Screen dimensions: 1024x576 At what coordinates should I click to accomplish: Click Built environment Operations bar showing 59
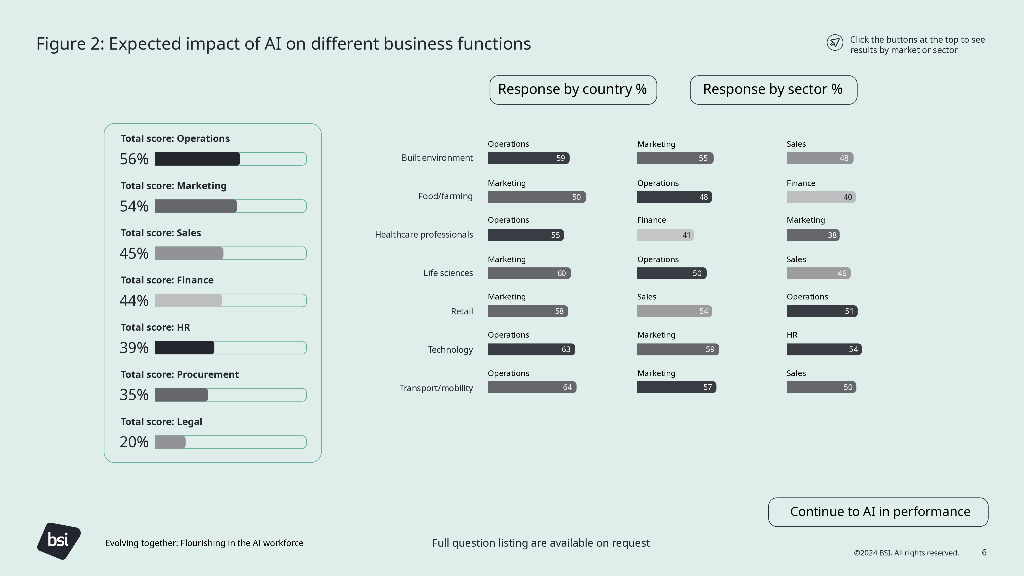click(528, 158)
